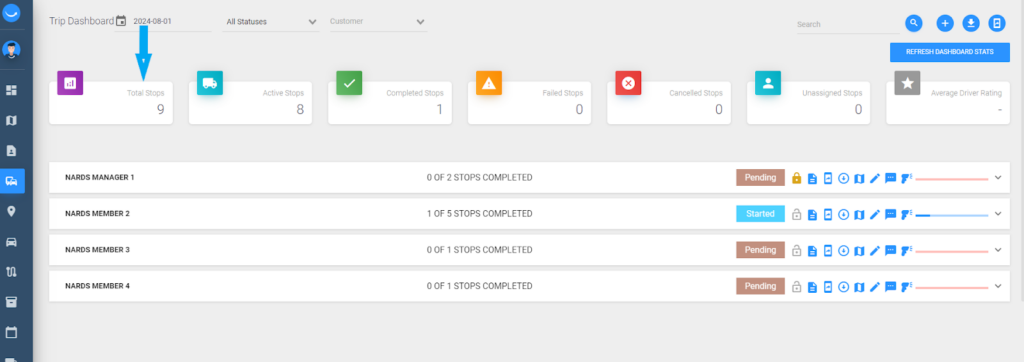Click the NARDS MEMBER 2 name
1024x362 pixels.
98,214
